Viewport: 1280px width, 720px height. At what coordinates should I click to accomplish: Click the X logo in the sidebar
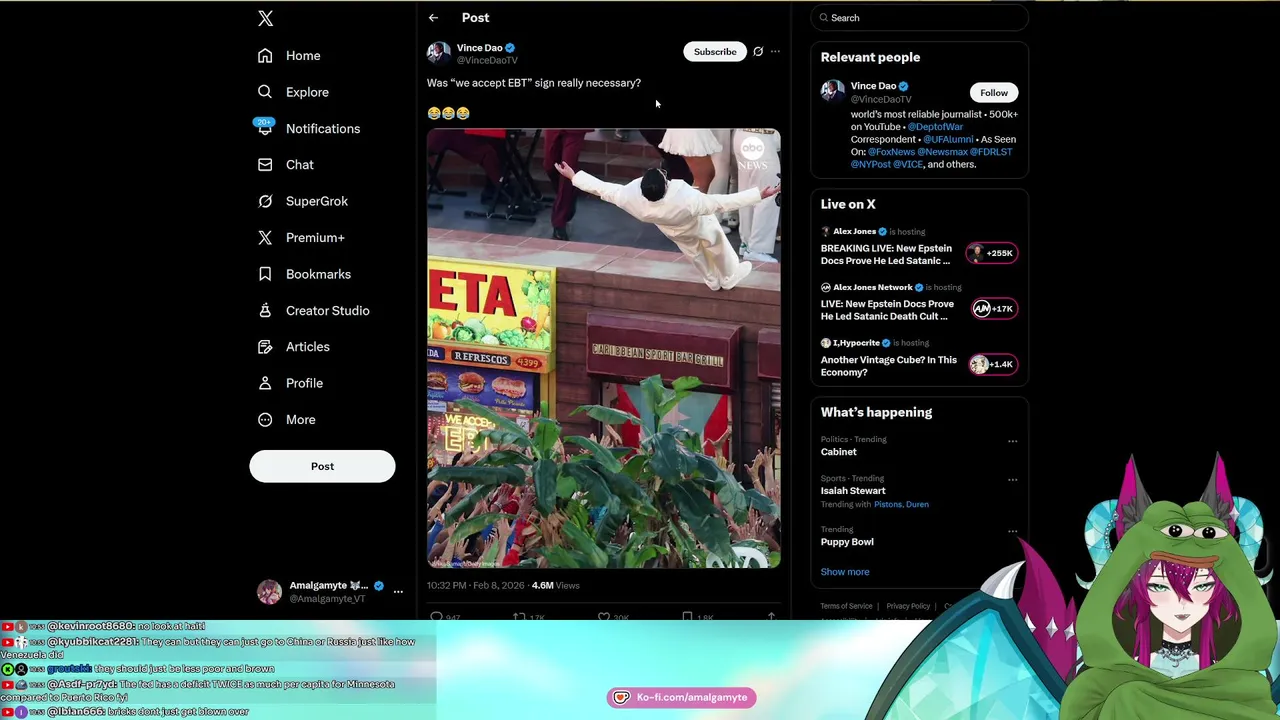click(x=265, y=18)
